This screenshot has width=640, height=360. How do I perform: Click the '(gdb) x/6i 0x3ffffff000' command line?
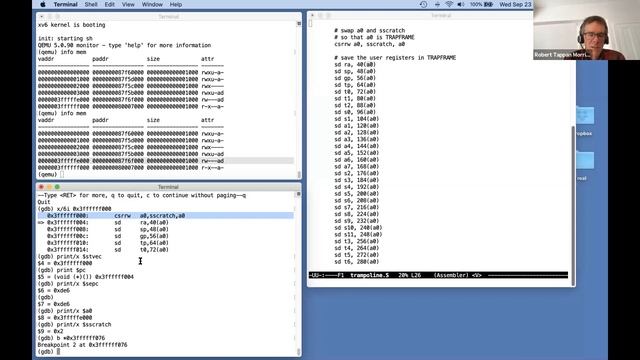point(74,209)
